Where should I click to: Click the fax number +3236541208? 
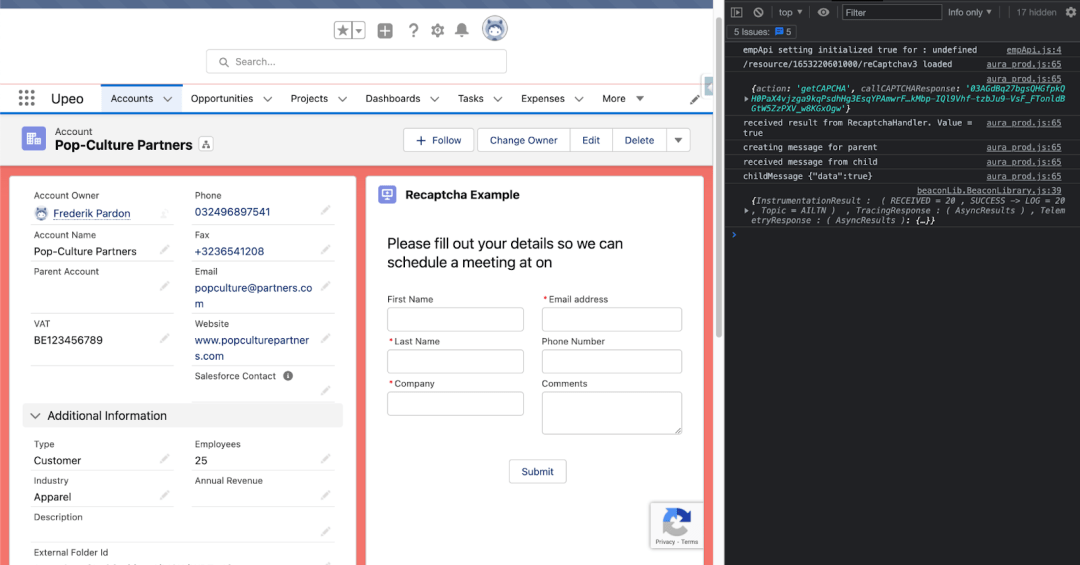(x=229, y=251)
